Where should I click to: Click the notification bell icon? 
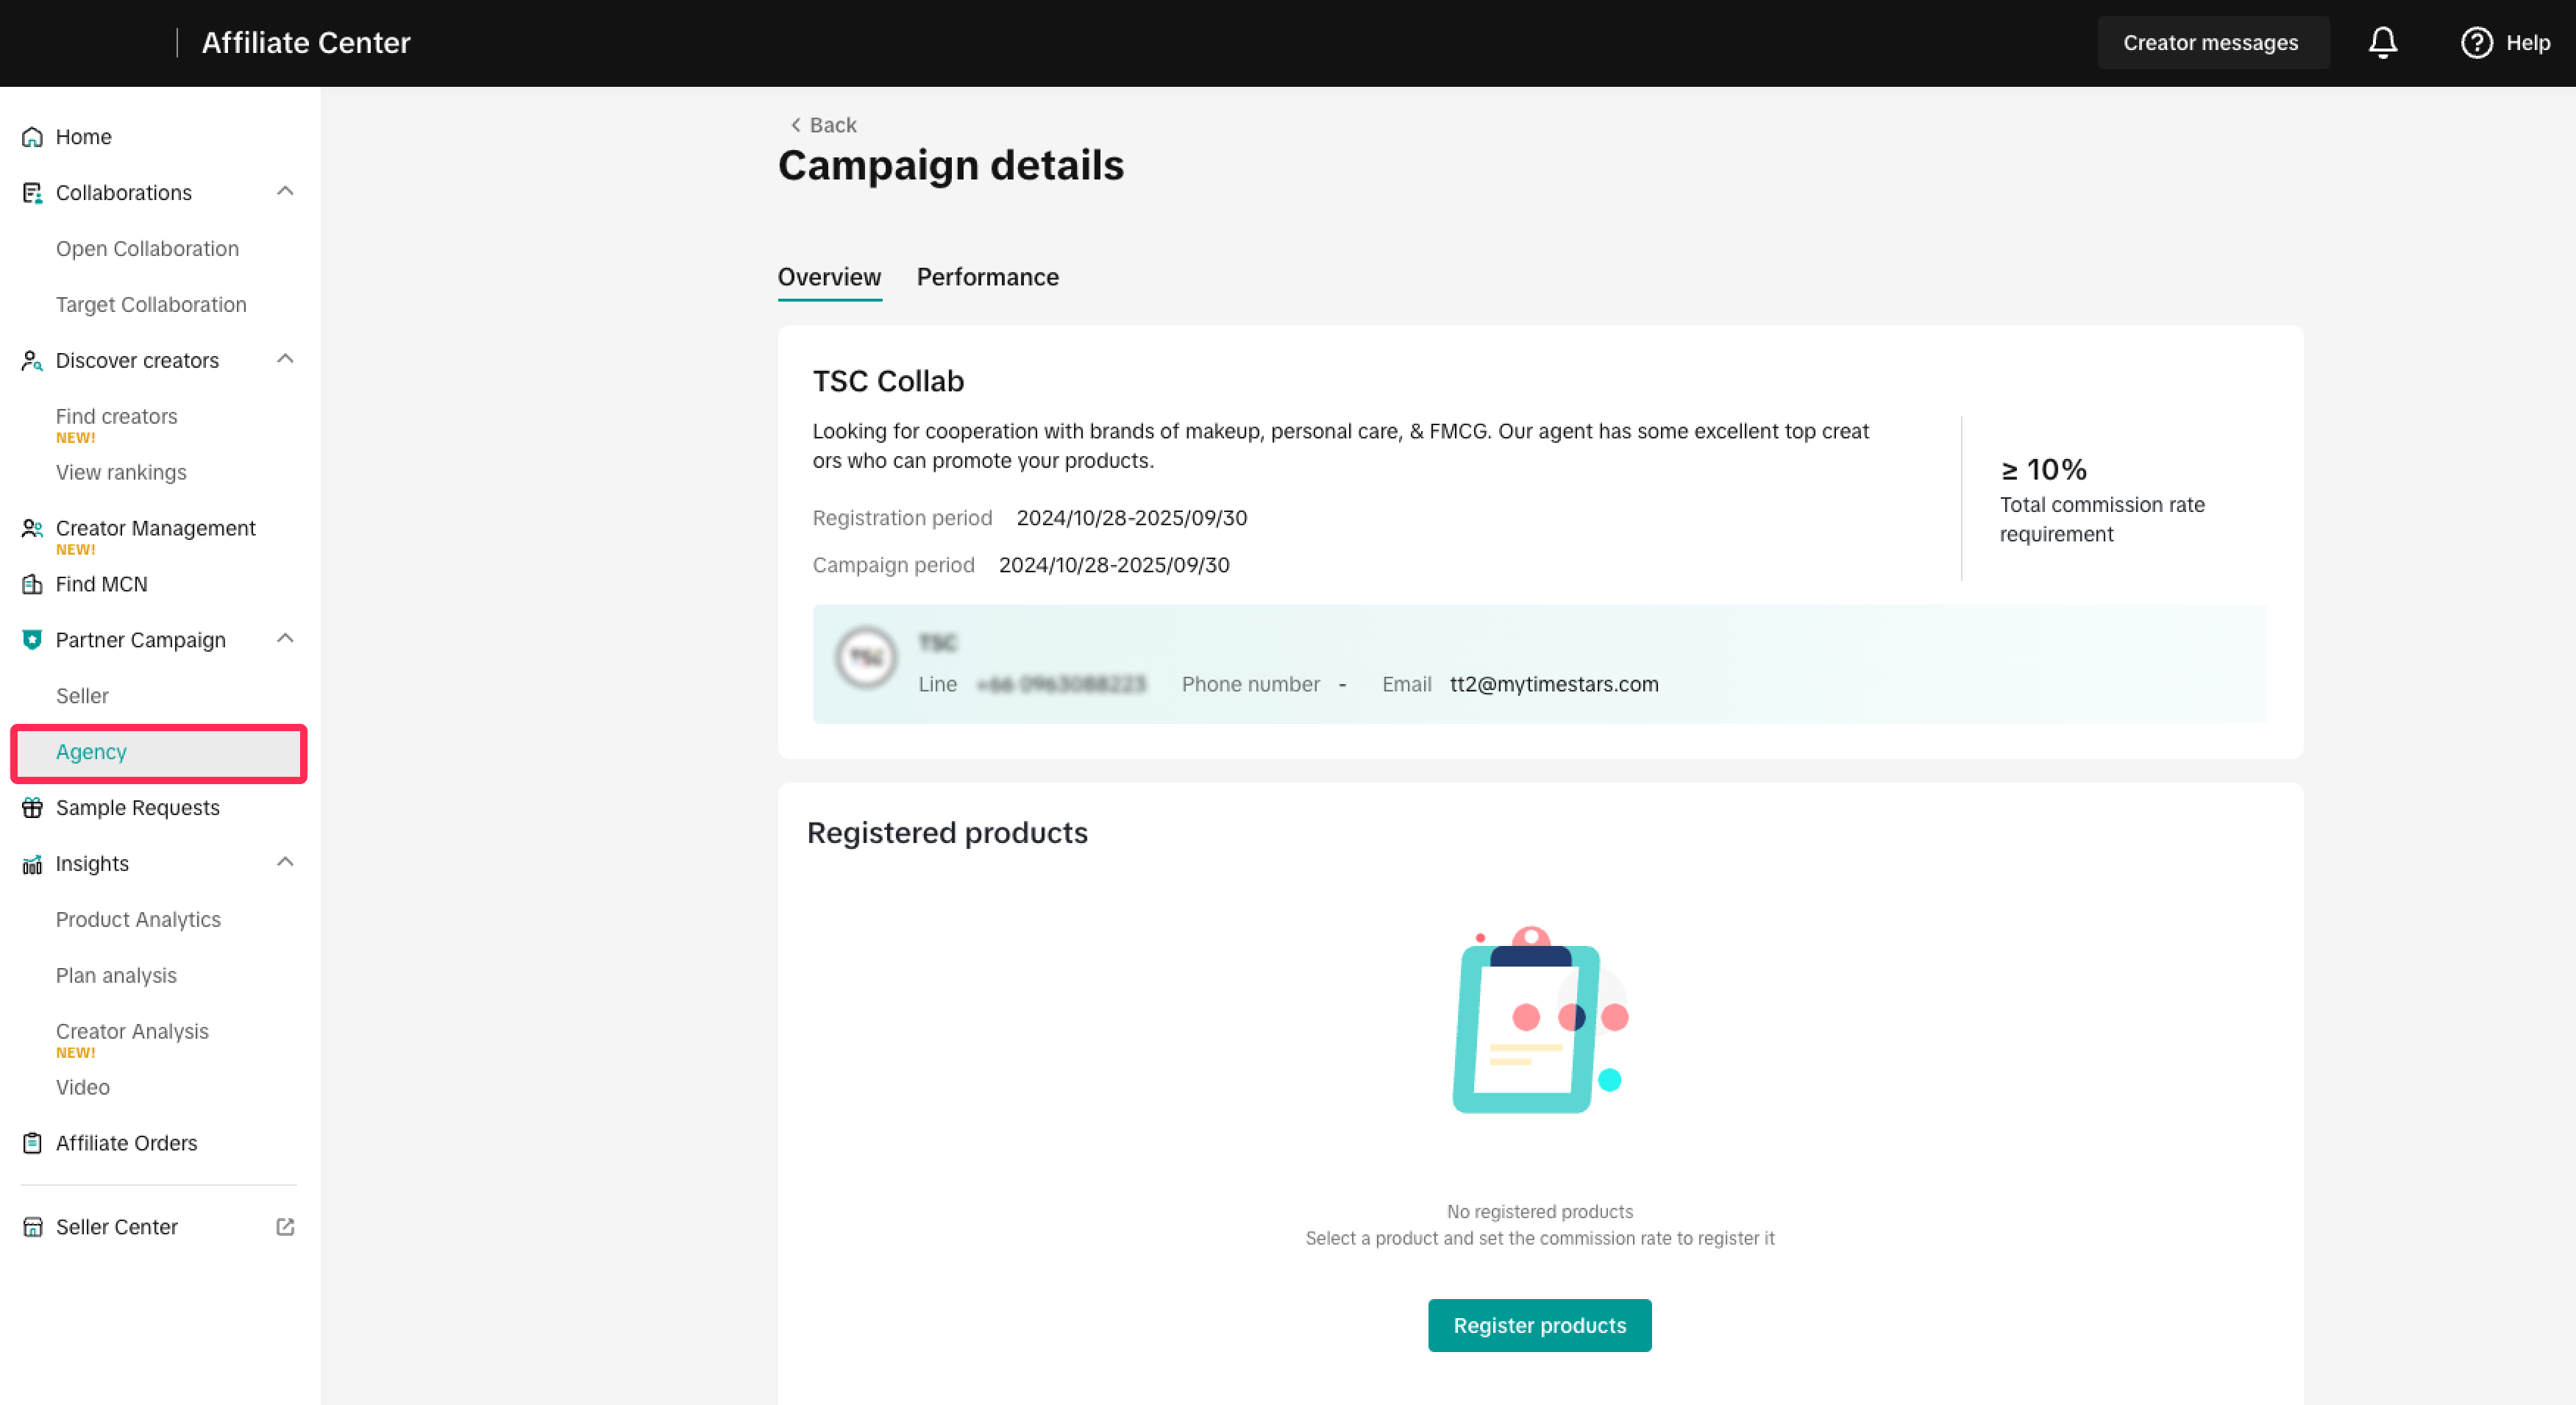pos(2382,42)
